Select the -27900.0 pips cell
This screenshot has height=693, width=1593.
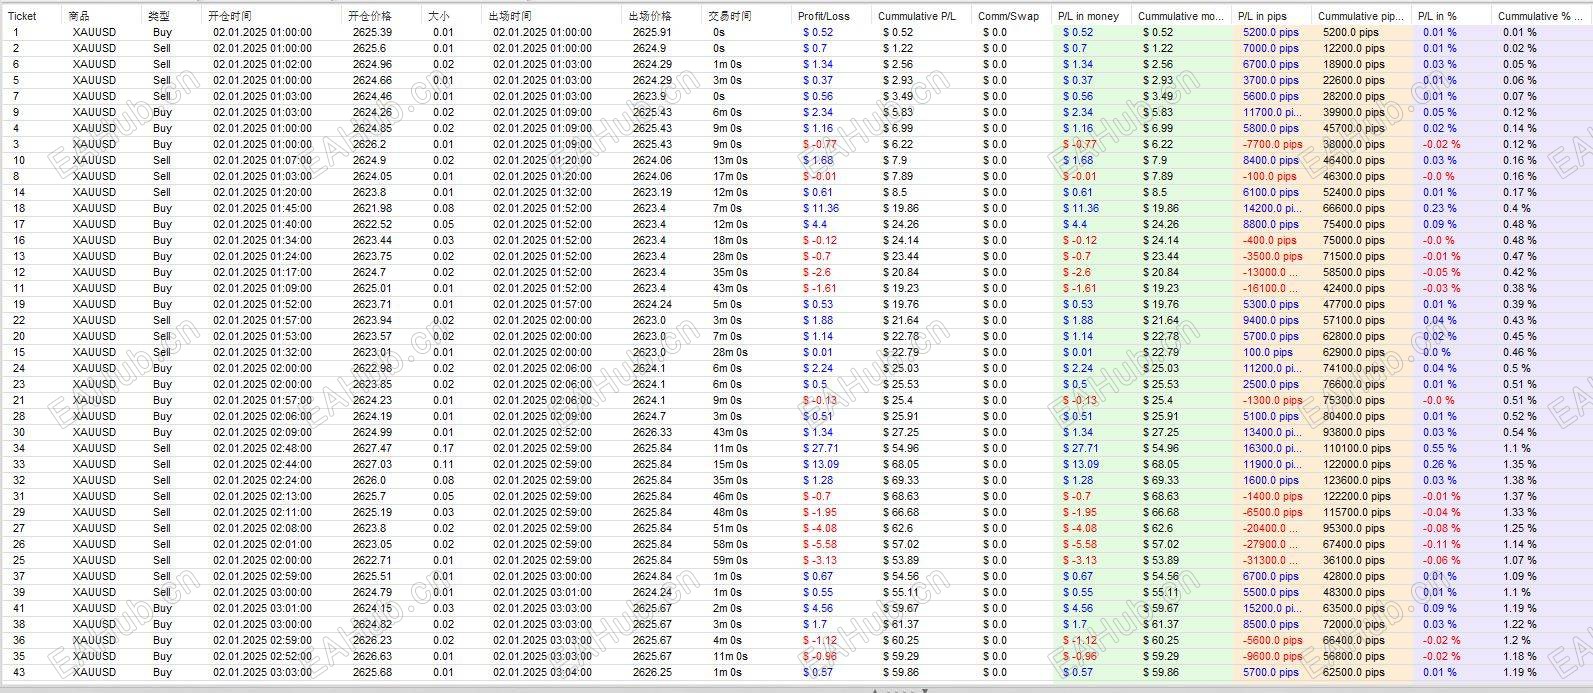point(1272,544)
